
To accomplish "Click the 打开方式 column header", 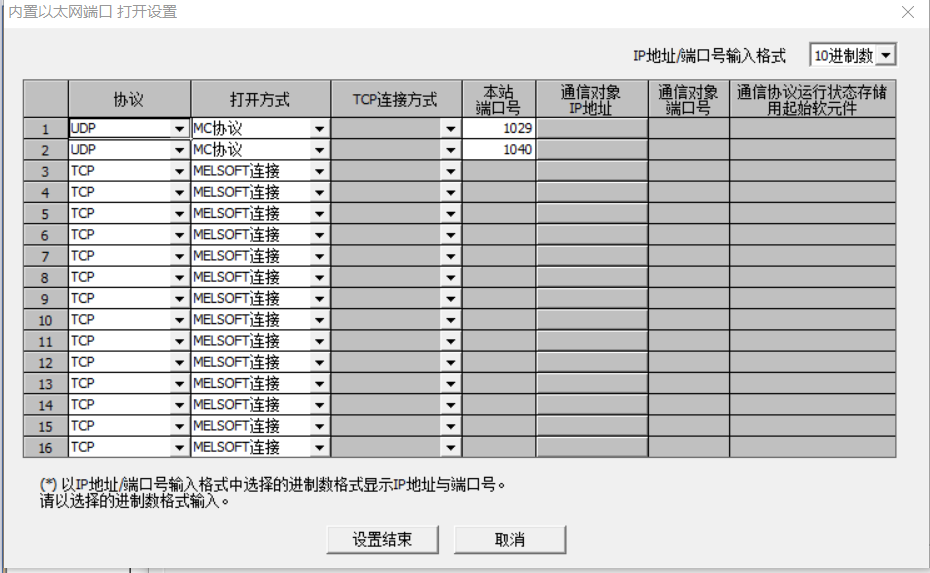I will click(x=260, y=99).
